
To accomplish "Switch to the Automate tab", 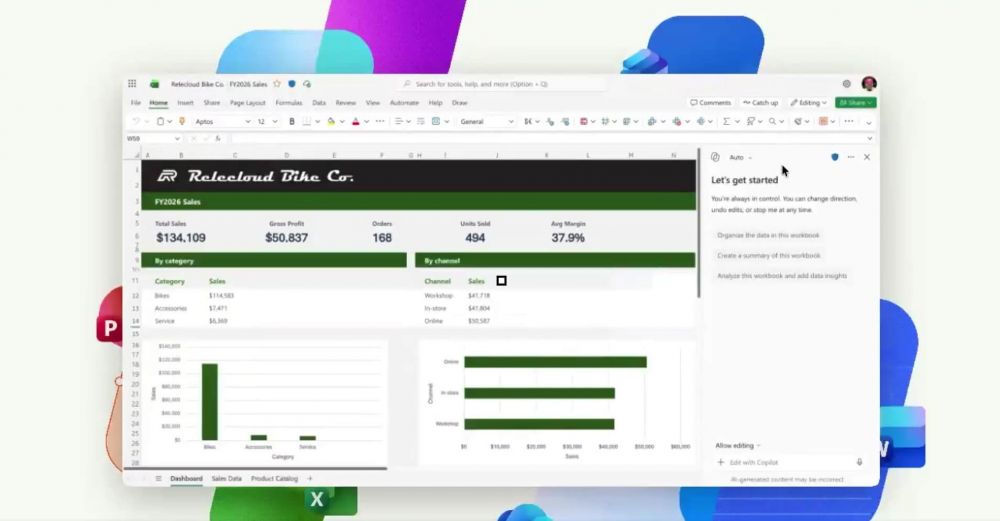I will coord(404,103).
